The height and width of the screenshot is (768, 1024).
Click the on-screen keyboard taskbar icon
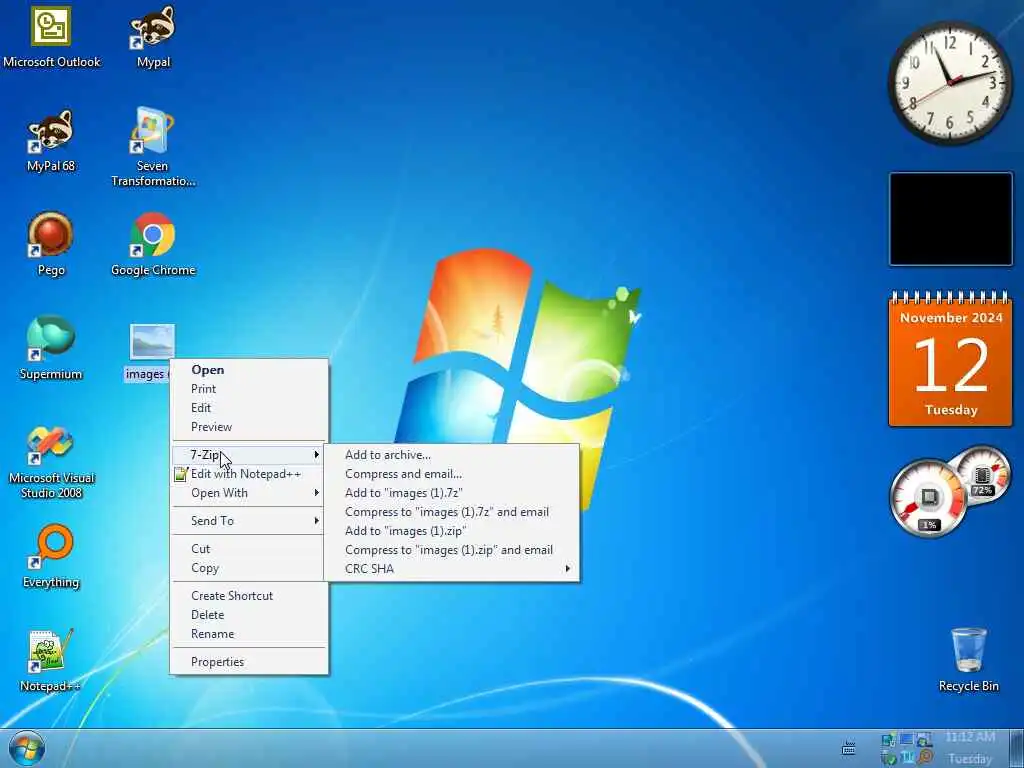tap(848, 748)
